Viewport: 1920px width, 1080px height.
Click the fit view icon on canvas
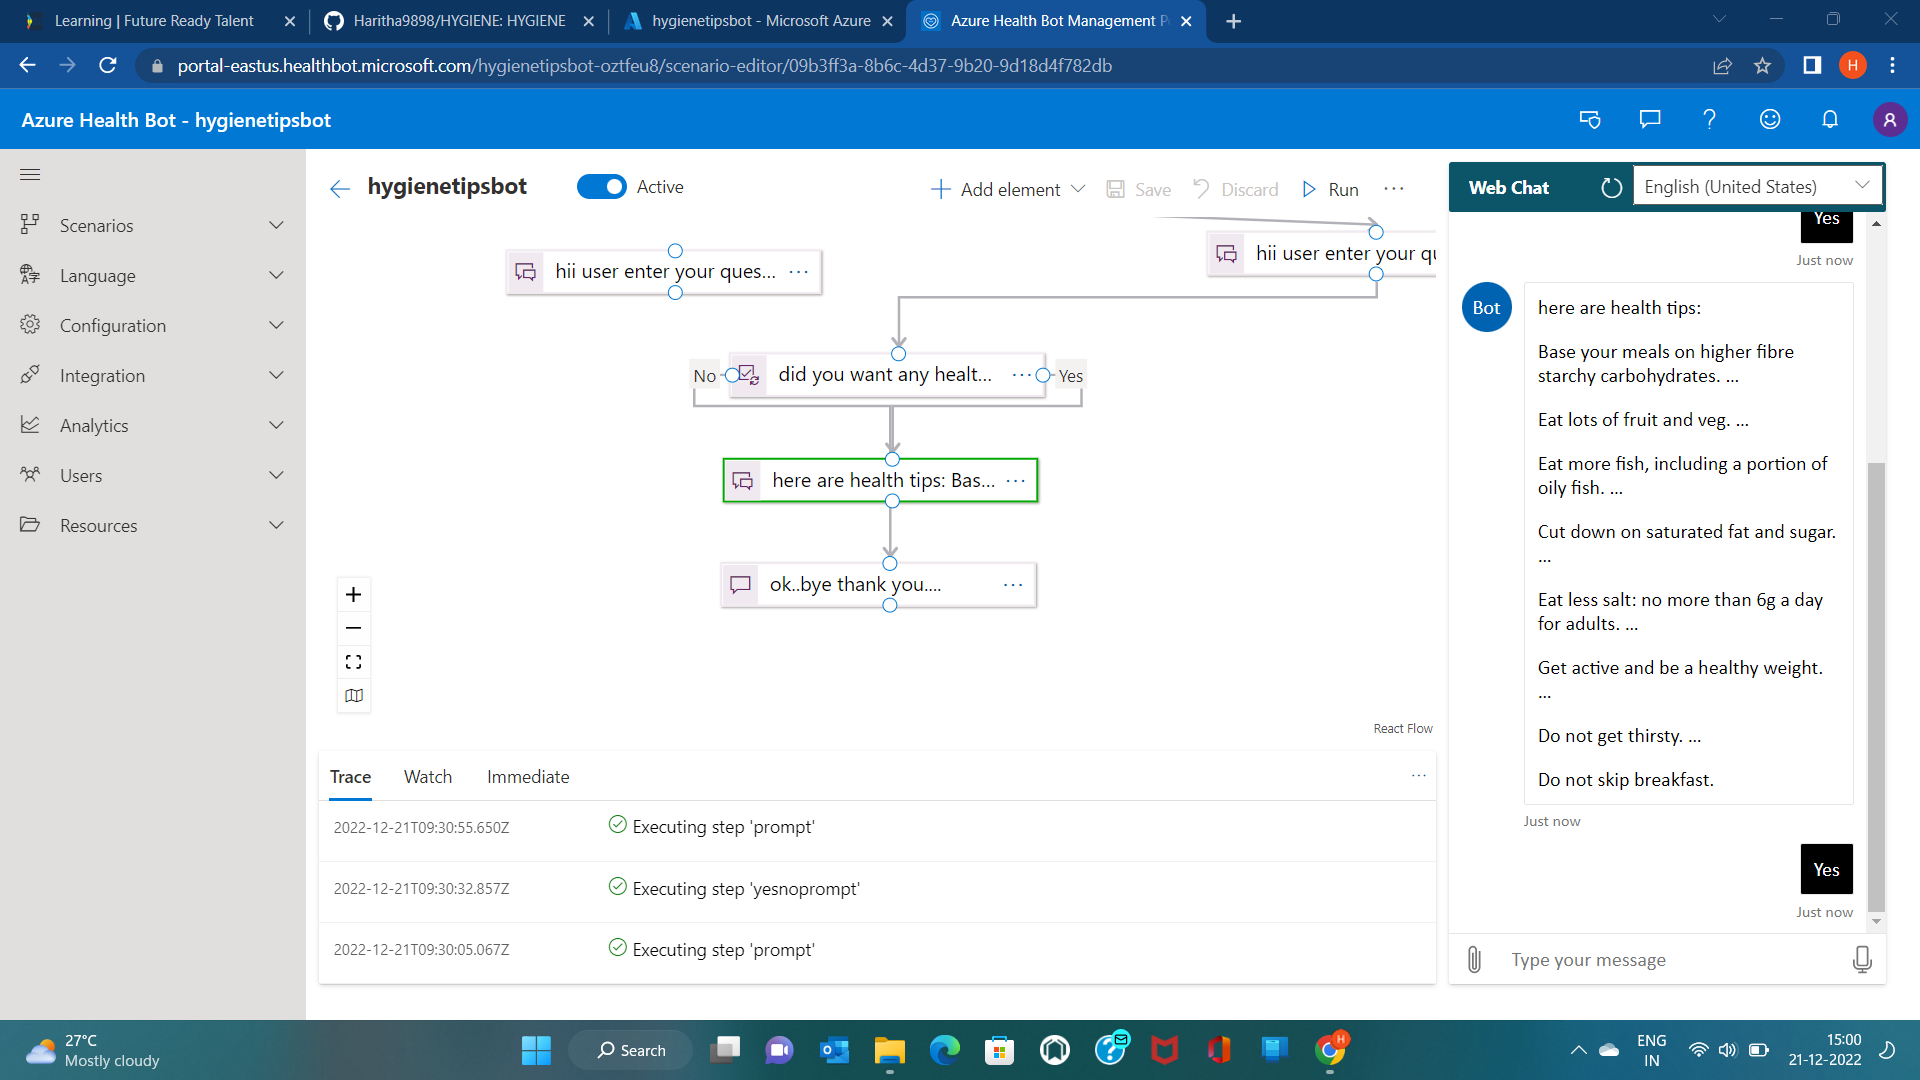point(353,662)
